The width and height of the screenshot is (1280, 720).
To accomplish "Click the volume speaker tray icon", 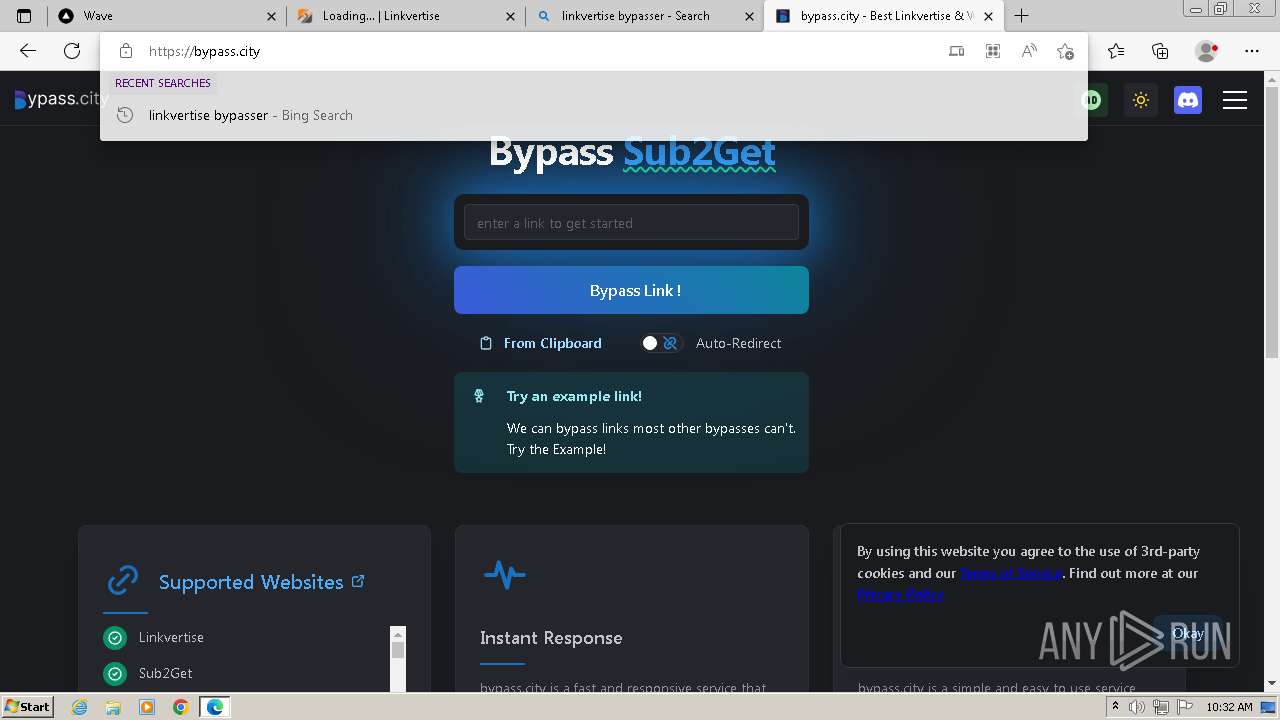I will pyautogui.click(x=1137, y=707).
